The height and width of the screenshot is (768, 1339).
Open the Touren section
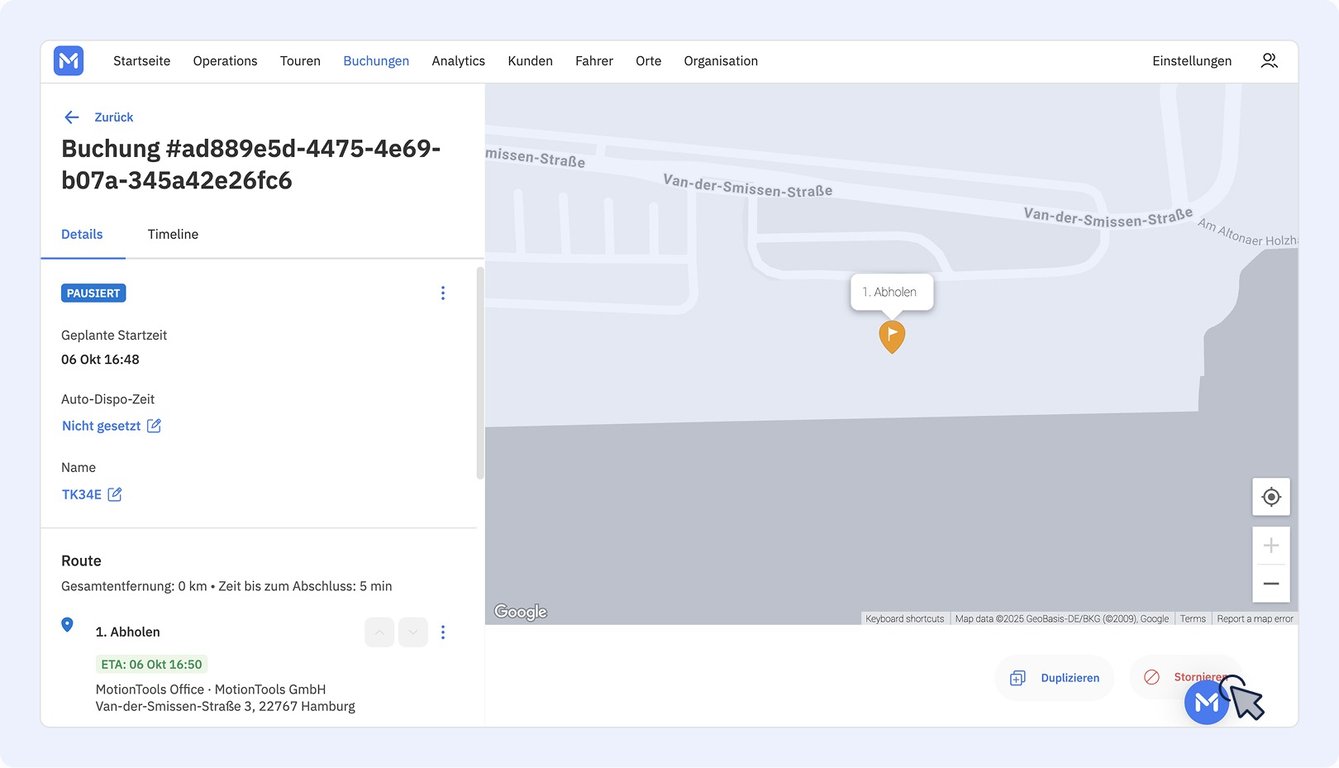point(300,61)
